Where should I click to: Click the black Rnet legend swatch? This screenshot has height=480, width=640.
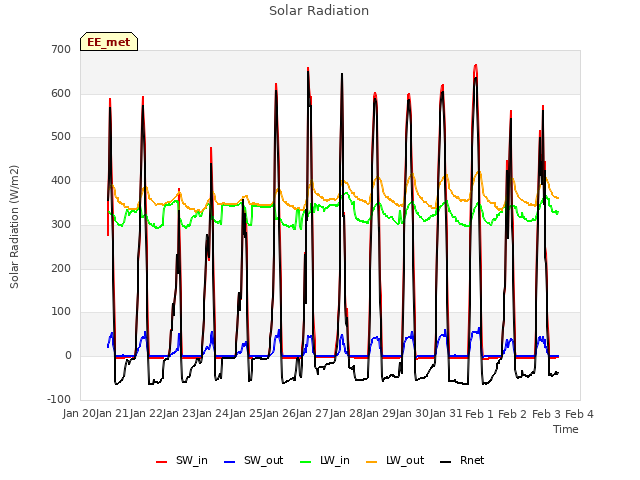point(445,462)
